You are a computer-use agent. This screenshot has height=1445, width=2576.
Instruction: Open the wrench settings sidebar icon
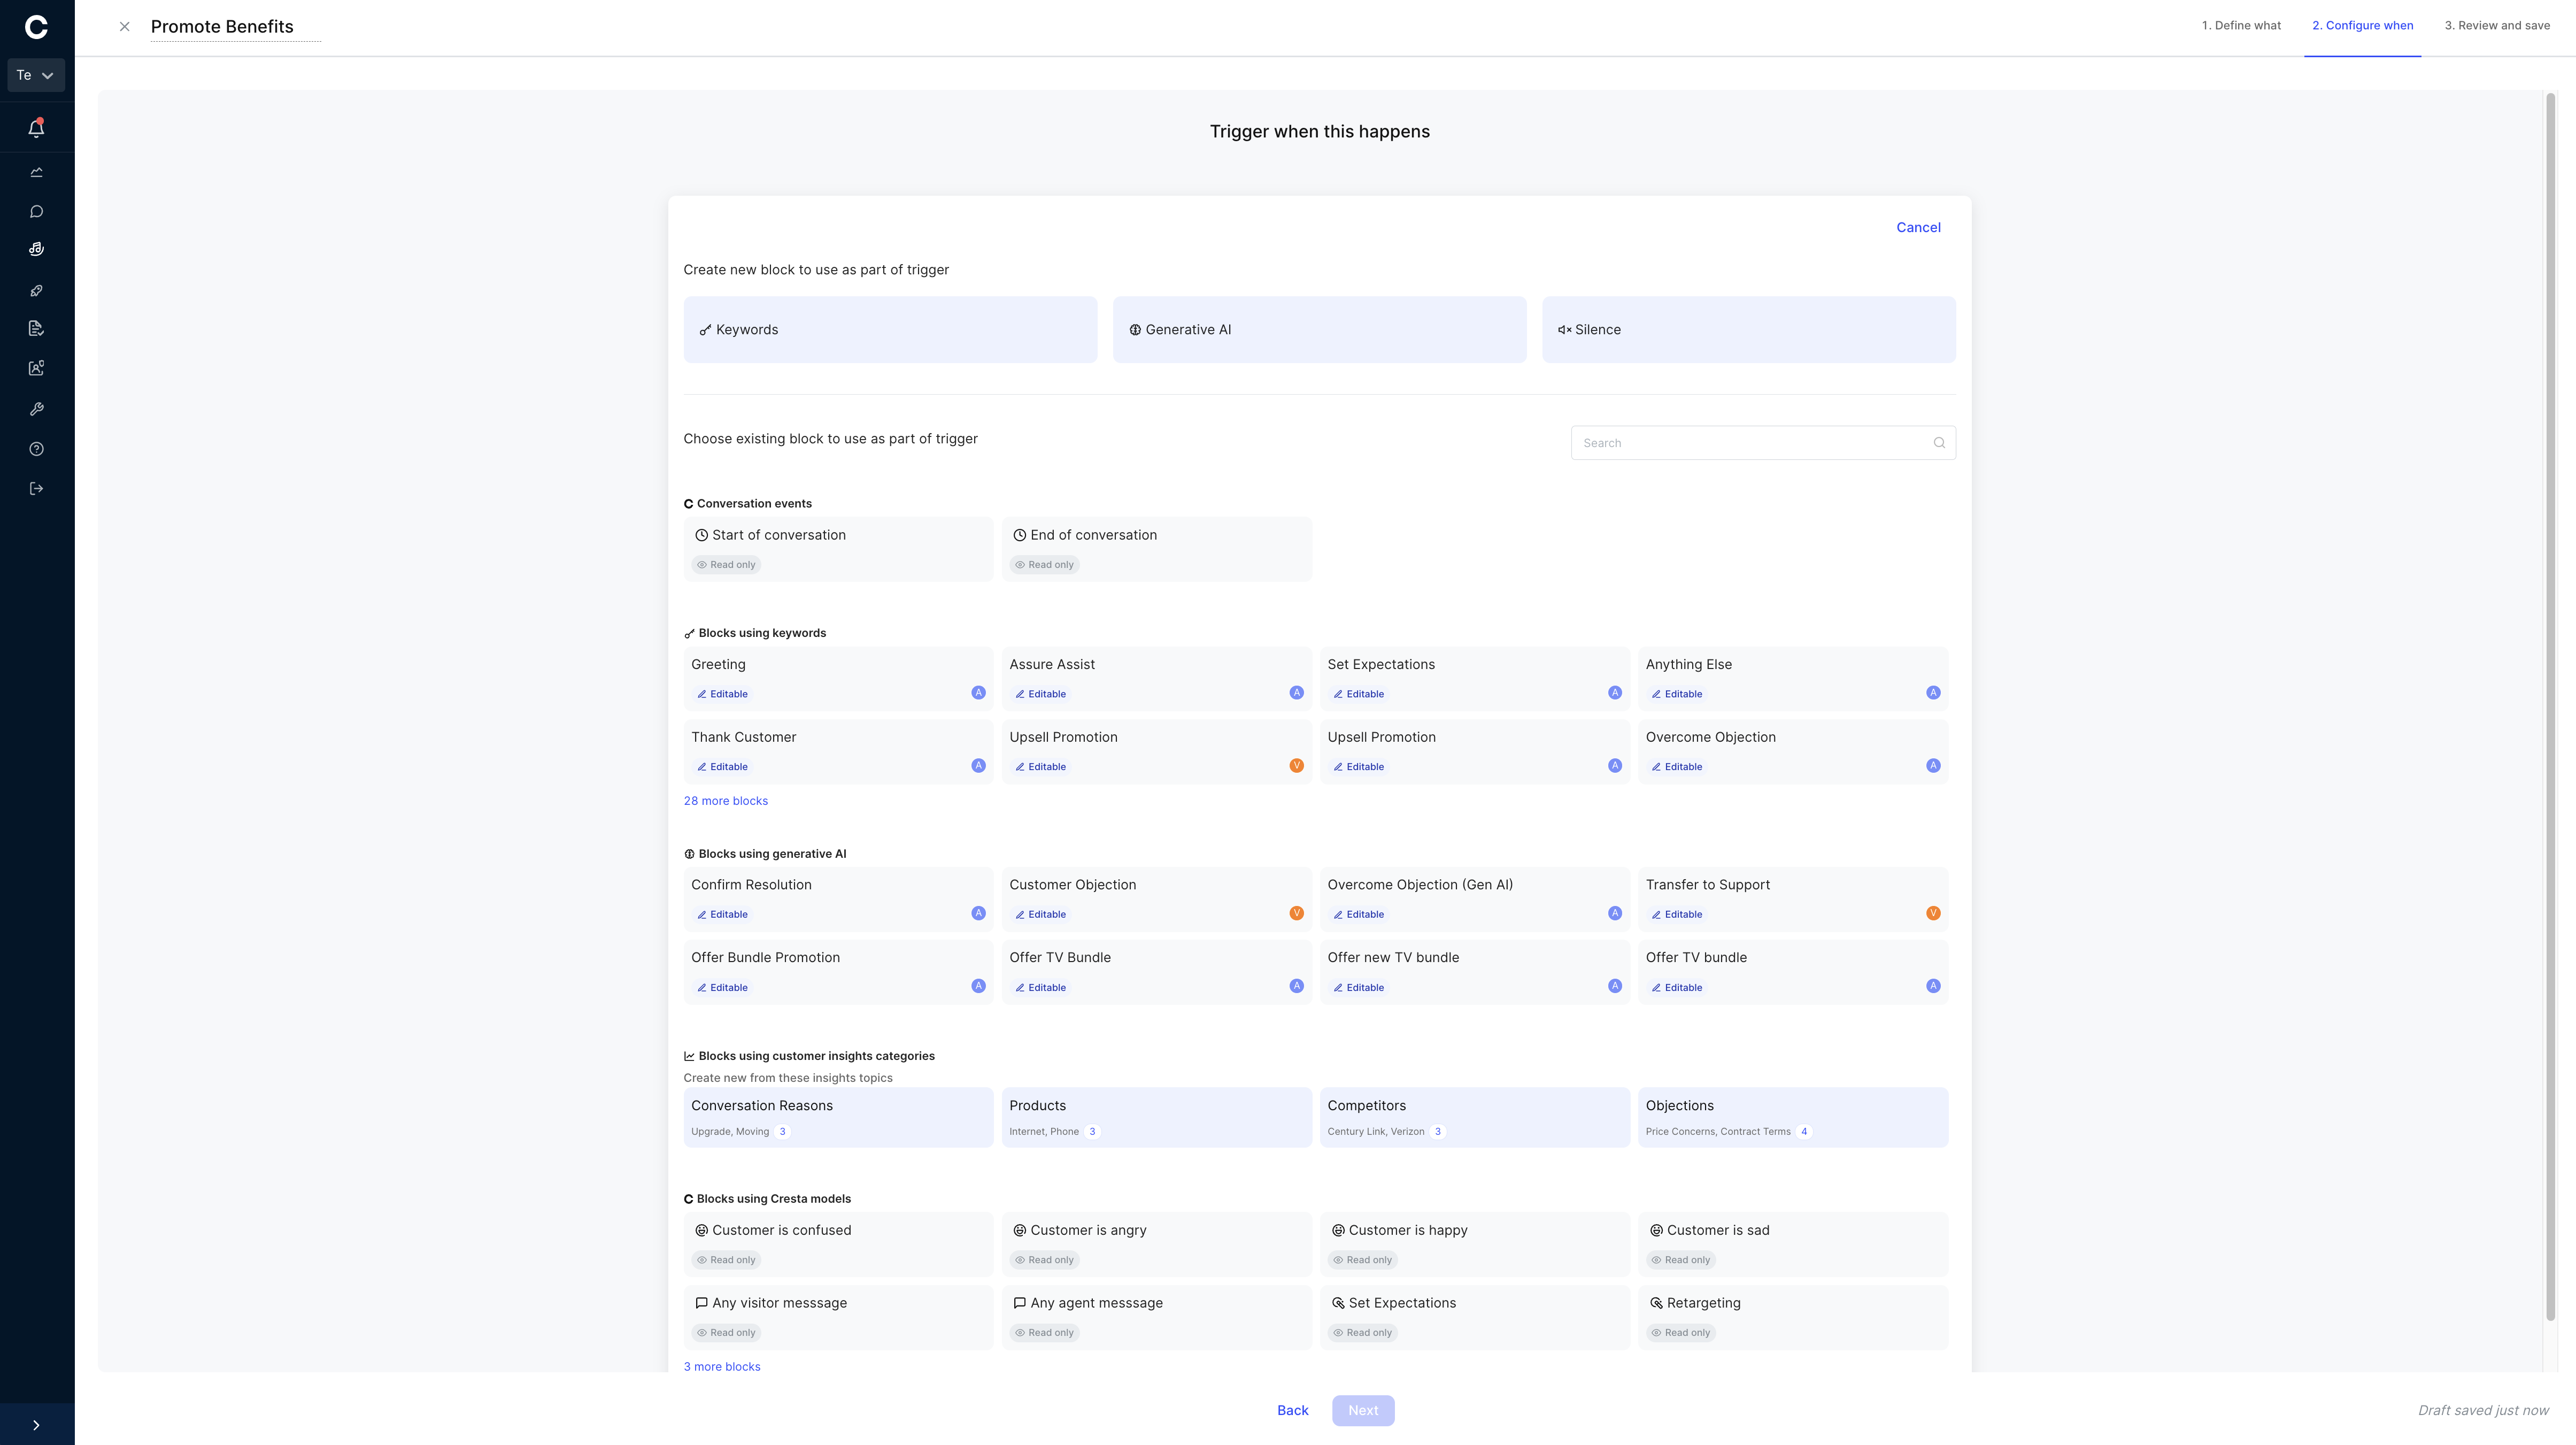(x=37, y=408)
